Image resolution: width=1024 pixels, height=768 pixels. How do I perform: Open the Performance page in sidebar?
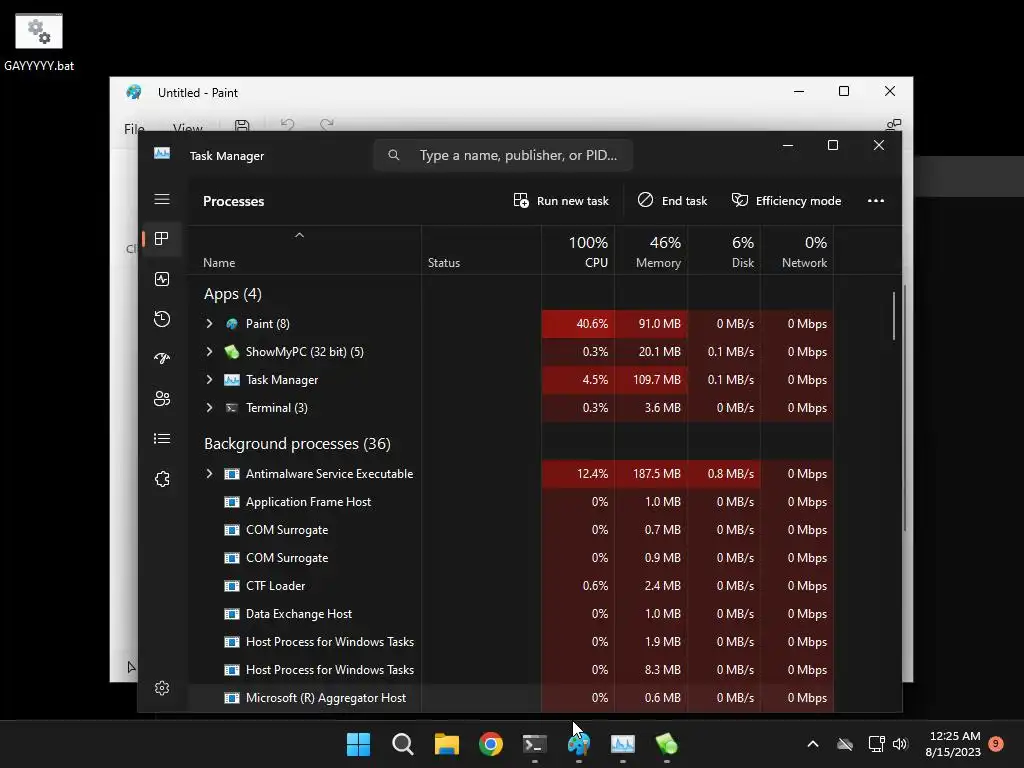[x=162, y=280]
